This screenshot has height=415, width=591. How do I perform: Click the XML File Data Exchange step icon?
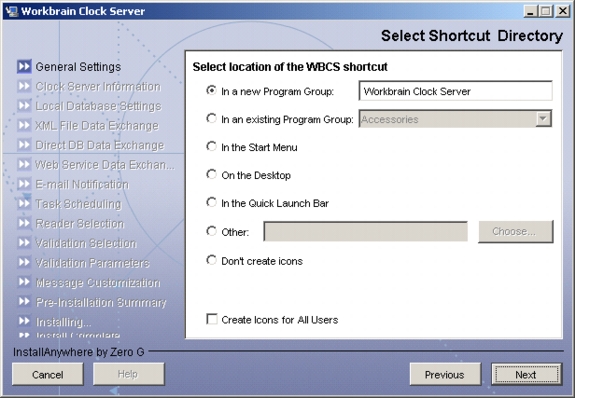pyautogui.click(x=24, y=126)
